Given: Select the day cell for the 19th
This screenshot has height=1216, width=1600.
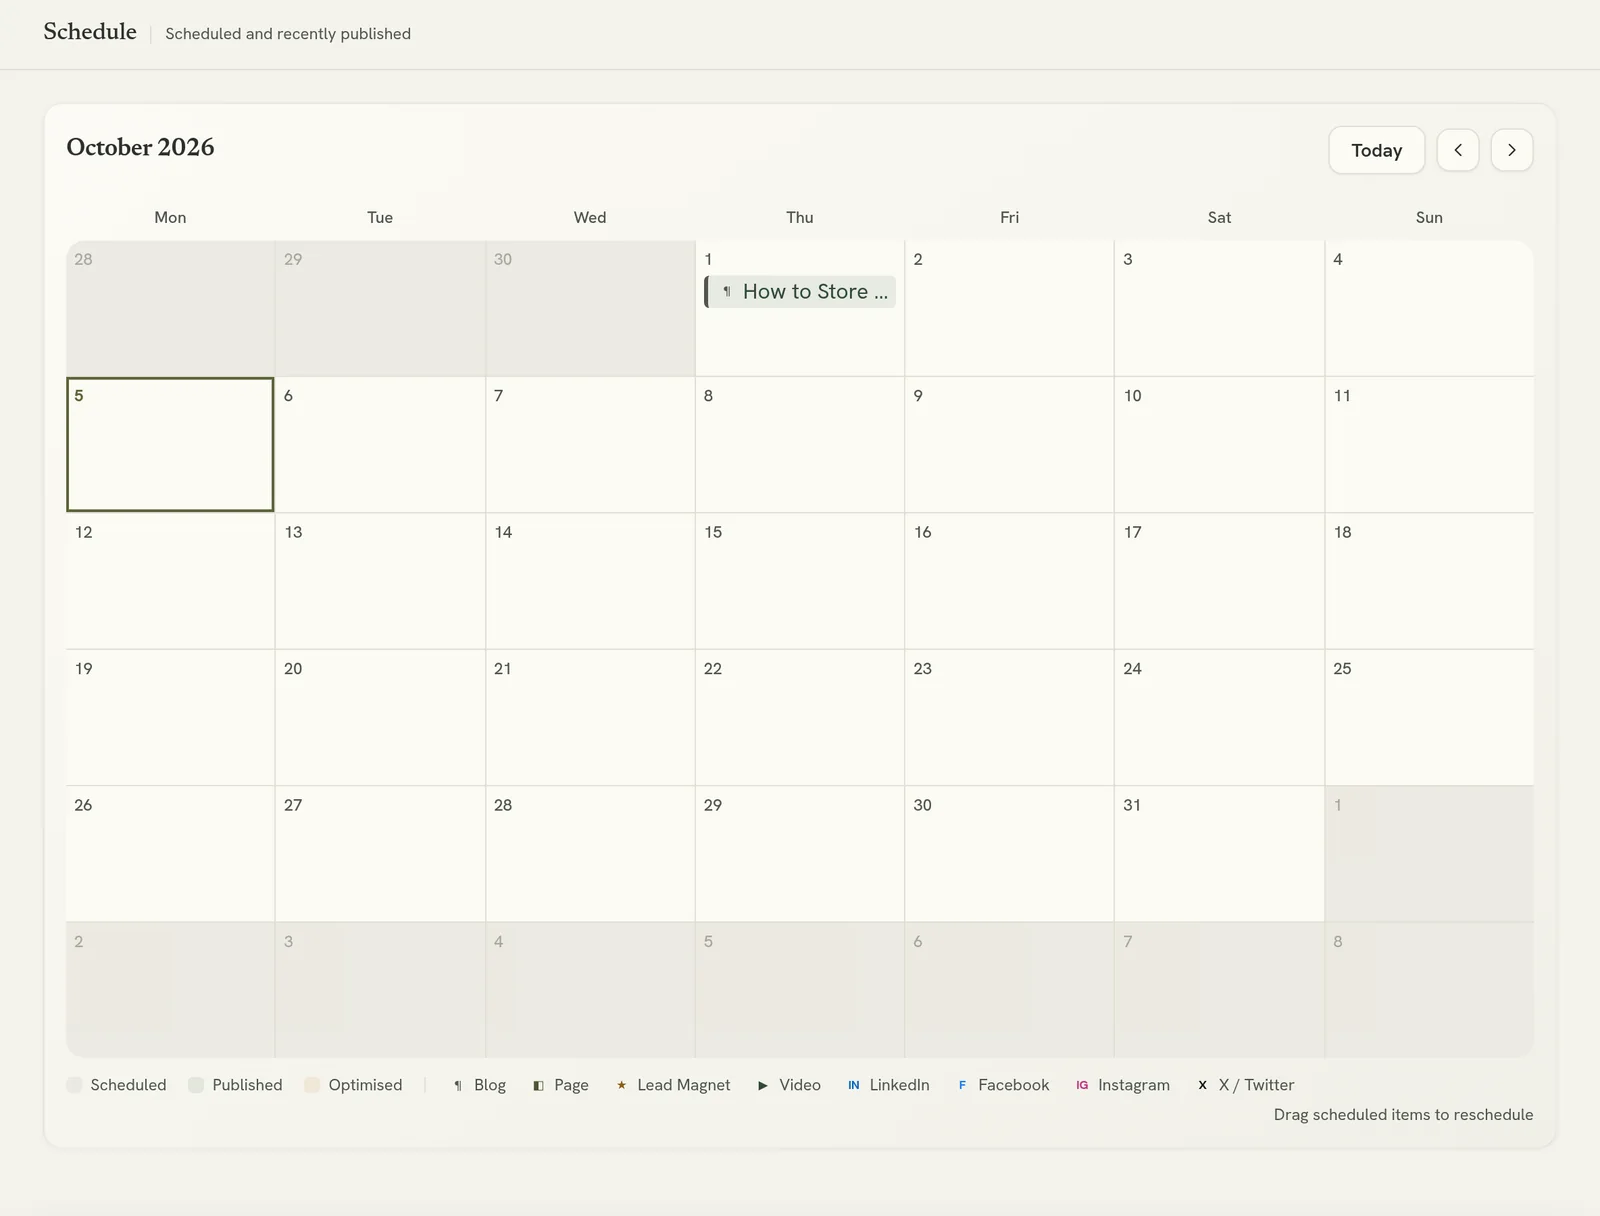Looking at the screenshot, I should click(x=170, y=718).
